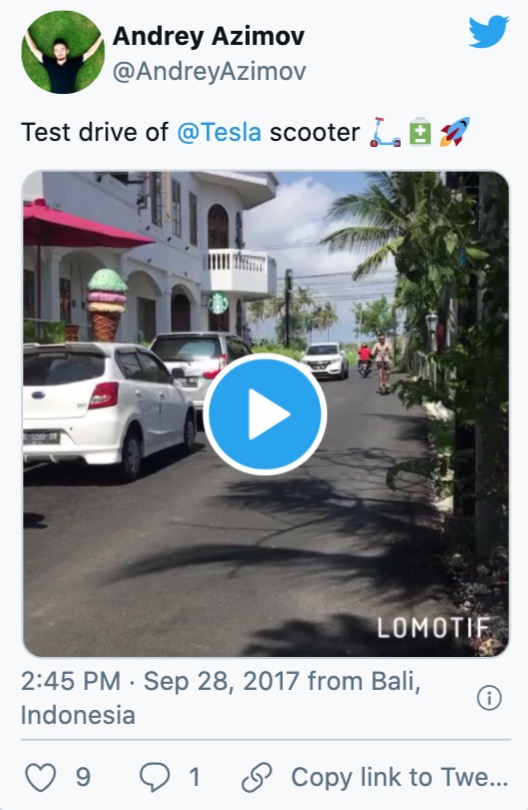Click the scooter emoji in the tweet

coord(385,132)
